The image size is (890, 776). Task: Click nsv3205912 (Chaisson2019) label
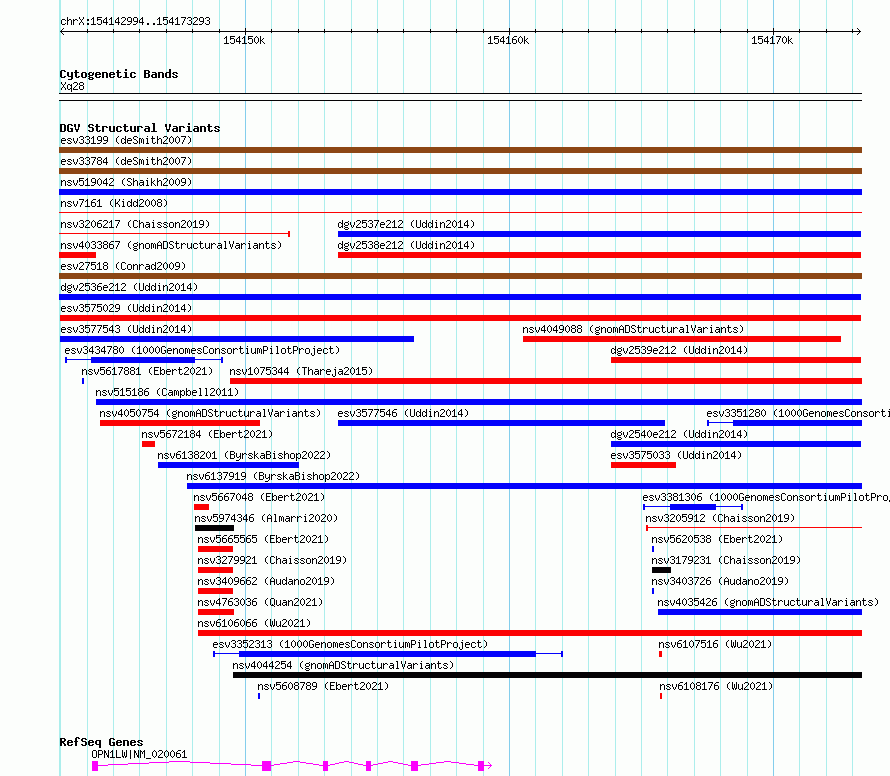[720, 518]
